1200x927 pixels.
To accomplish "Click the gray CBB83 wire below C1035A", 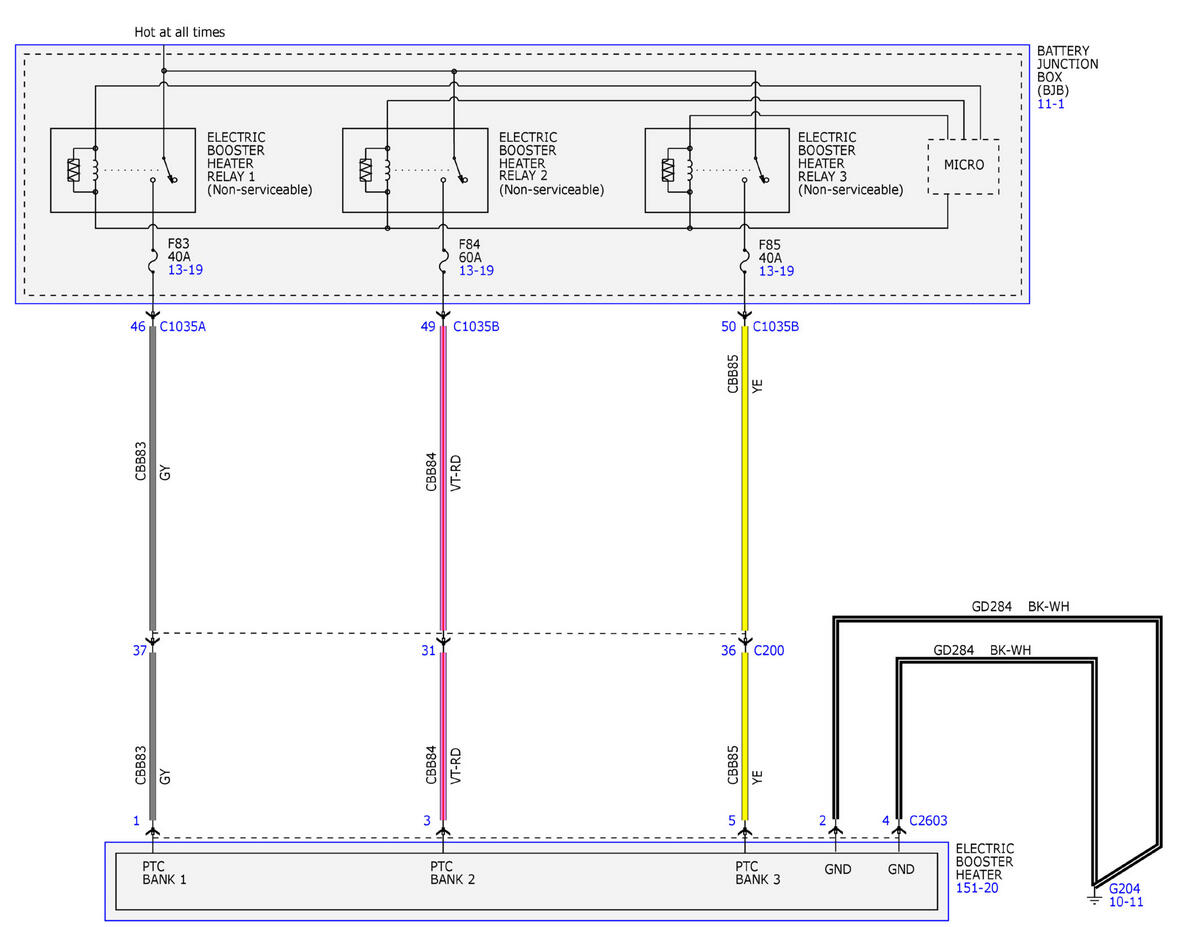I will click(x=153, y=480).
